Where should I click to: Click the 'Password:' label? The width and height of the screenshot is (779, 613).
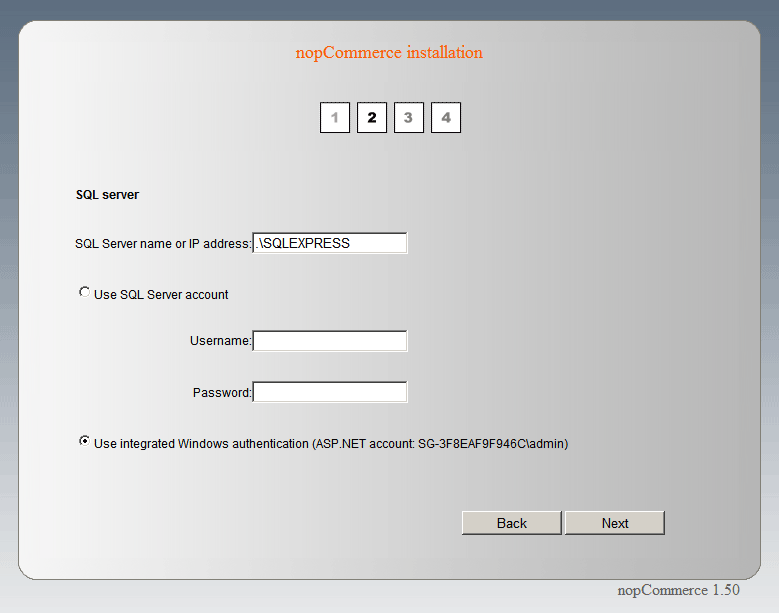tap(222, 392)
